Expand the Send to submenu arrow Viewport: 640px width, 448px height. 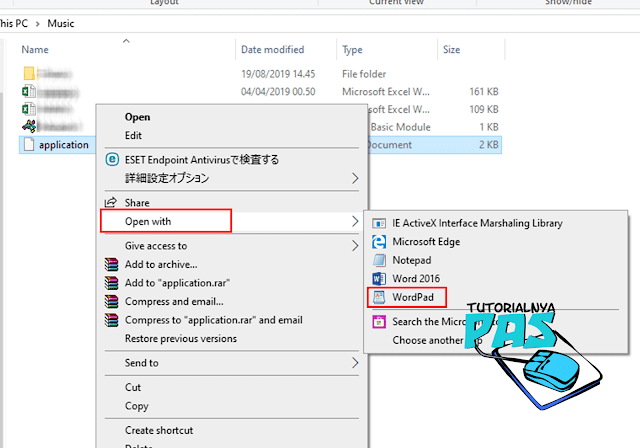tap(355, 363)
